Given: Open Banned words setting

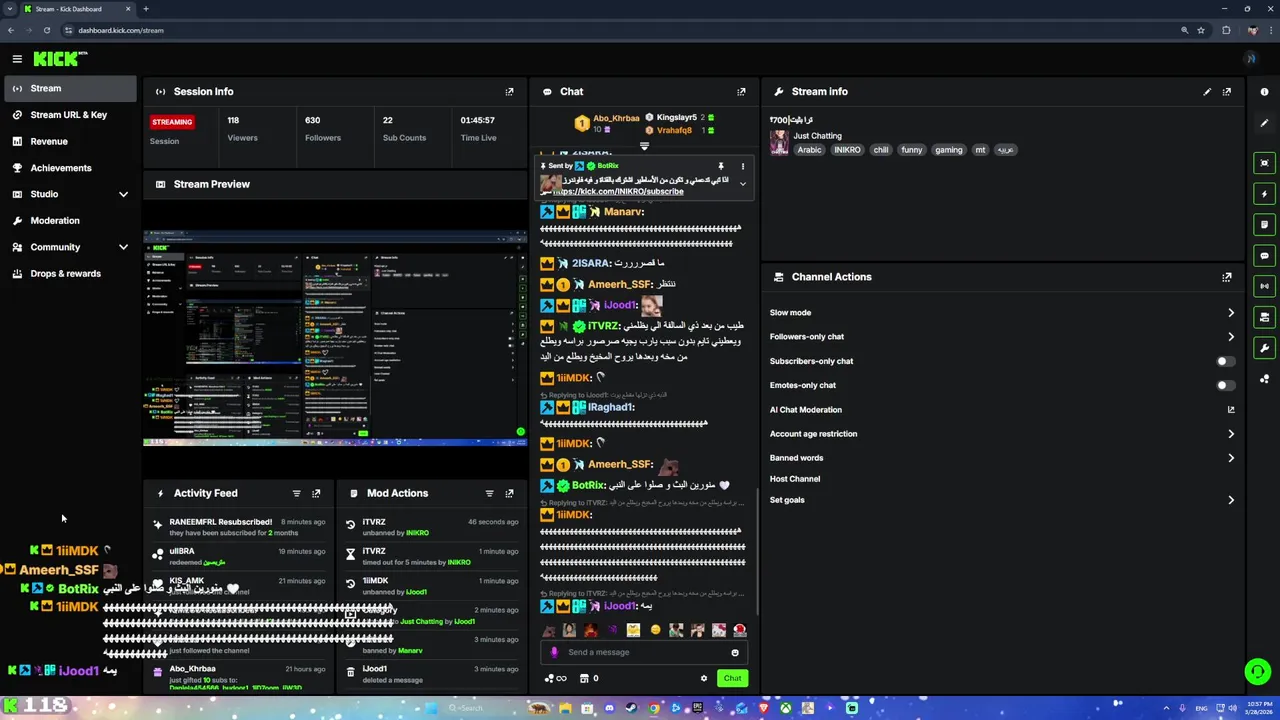Looking at the screenshot, I should [x=797, y=458].
